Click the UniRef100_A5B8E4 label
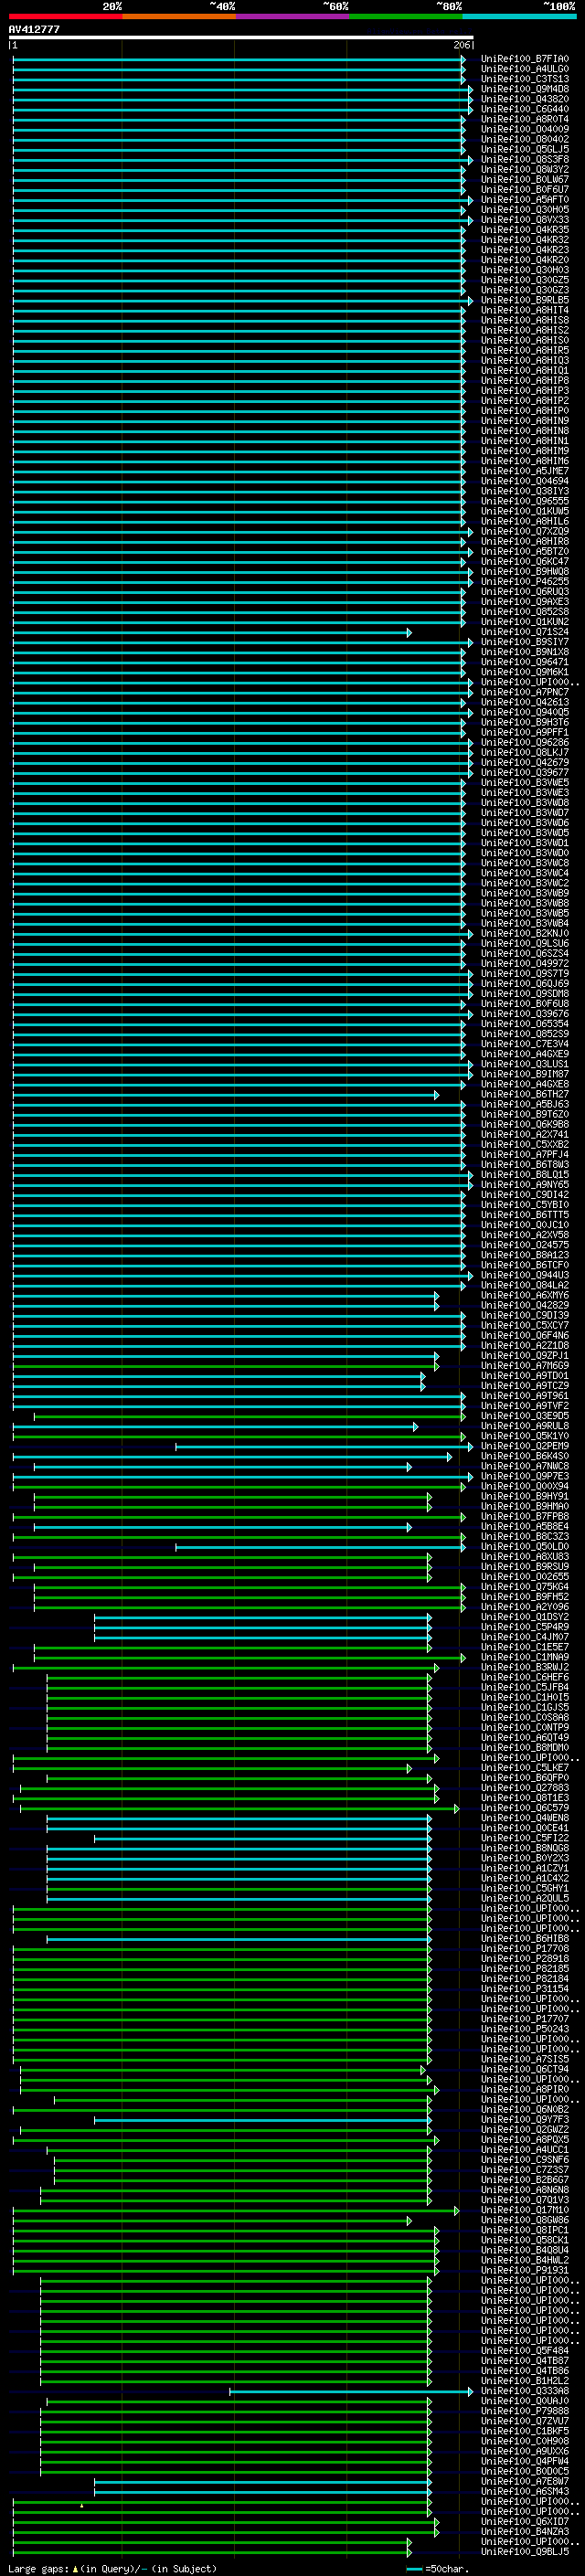This screenshot has height=2576, width=585. [x=525, y=1527]
